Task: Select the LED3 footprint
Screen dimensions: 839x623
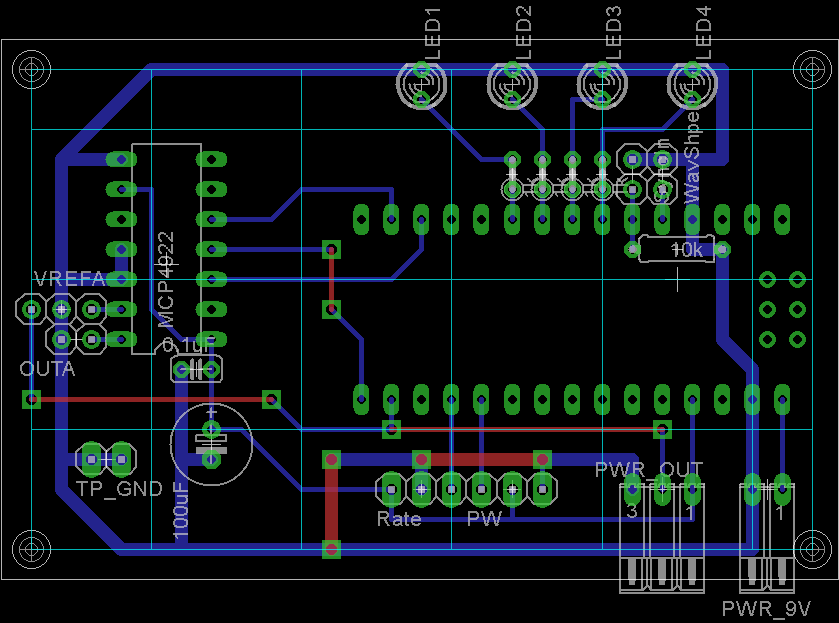Action: coord(601,83)
